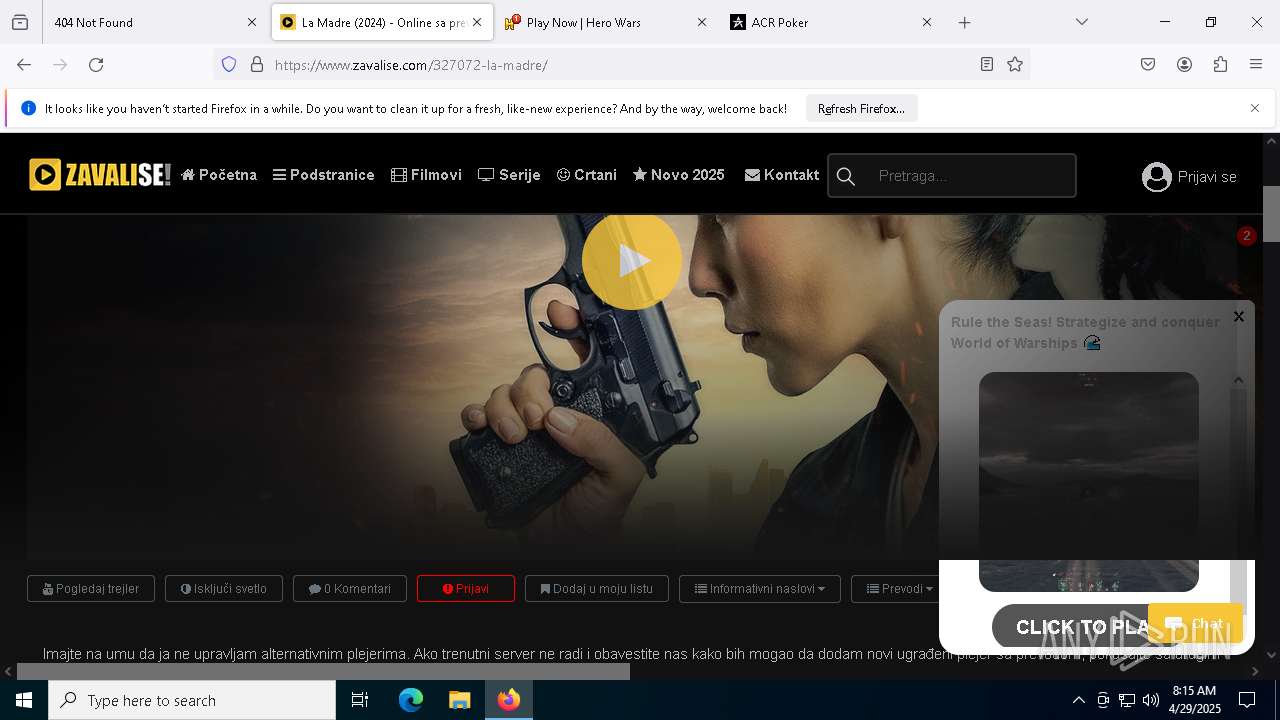This screenshot has height=720, width=1280.
Task: Click the ad popup scroll-up arrow
Action: 1239,380
